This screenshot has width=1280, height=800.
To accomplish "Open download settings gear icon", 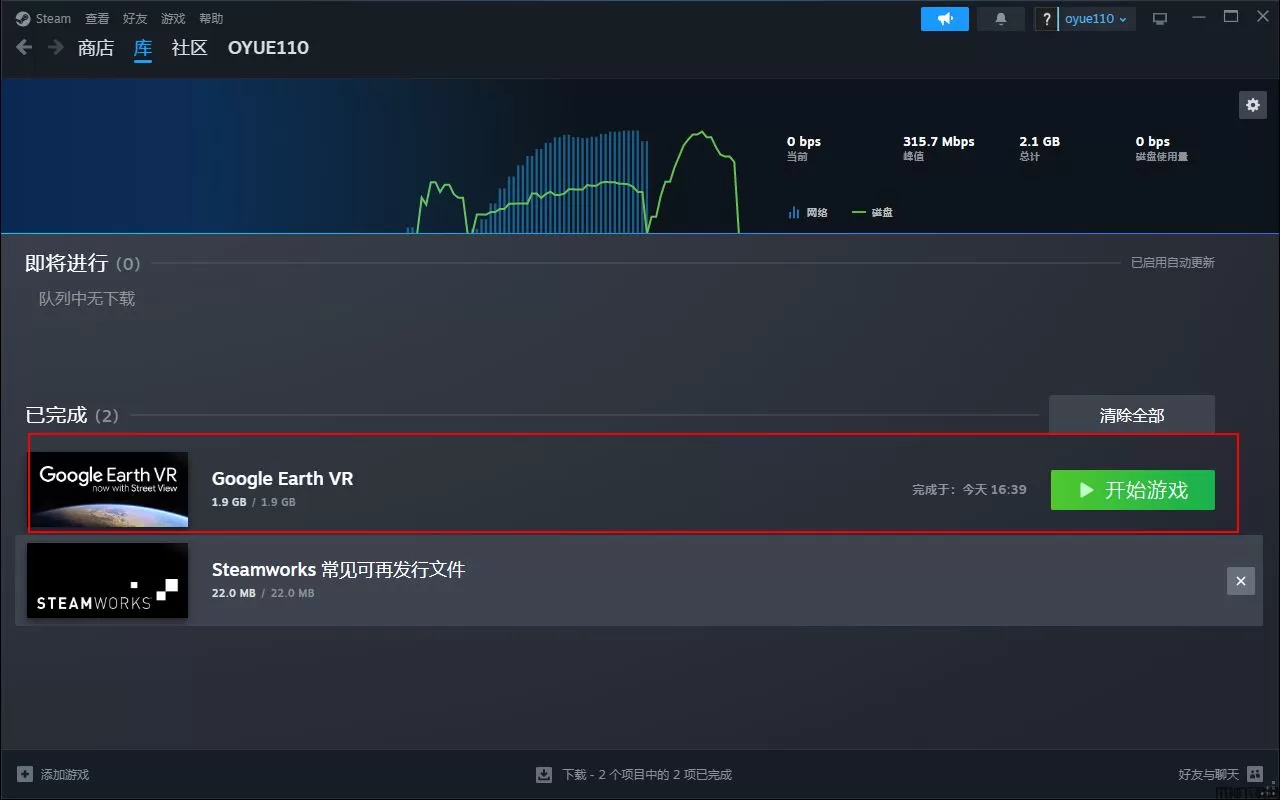I will point(1252,105).
